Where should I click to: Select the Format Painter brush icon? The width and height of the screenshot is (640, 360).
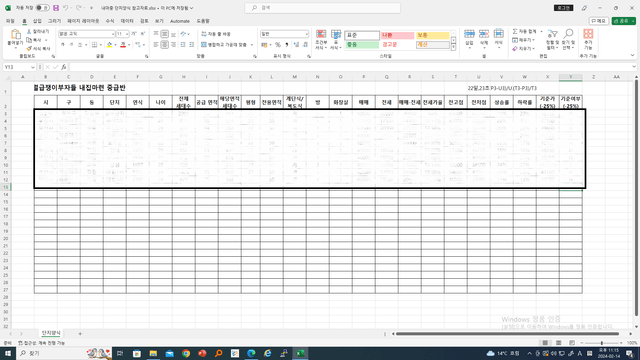click(29, 49)
